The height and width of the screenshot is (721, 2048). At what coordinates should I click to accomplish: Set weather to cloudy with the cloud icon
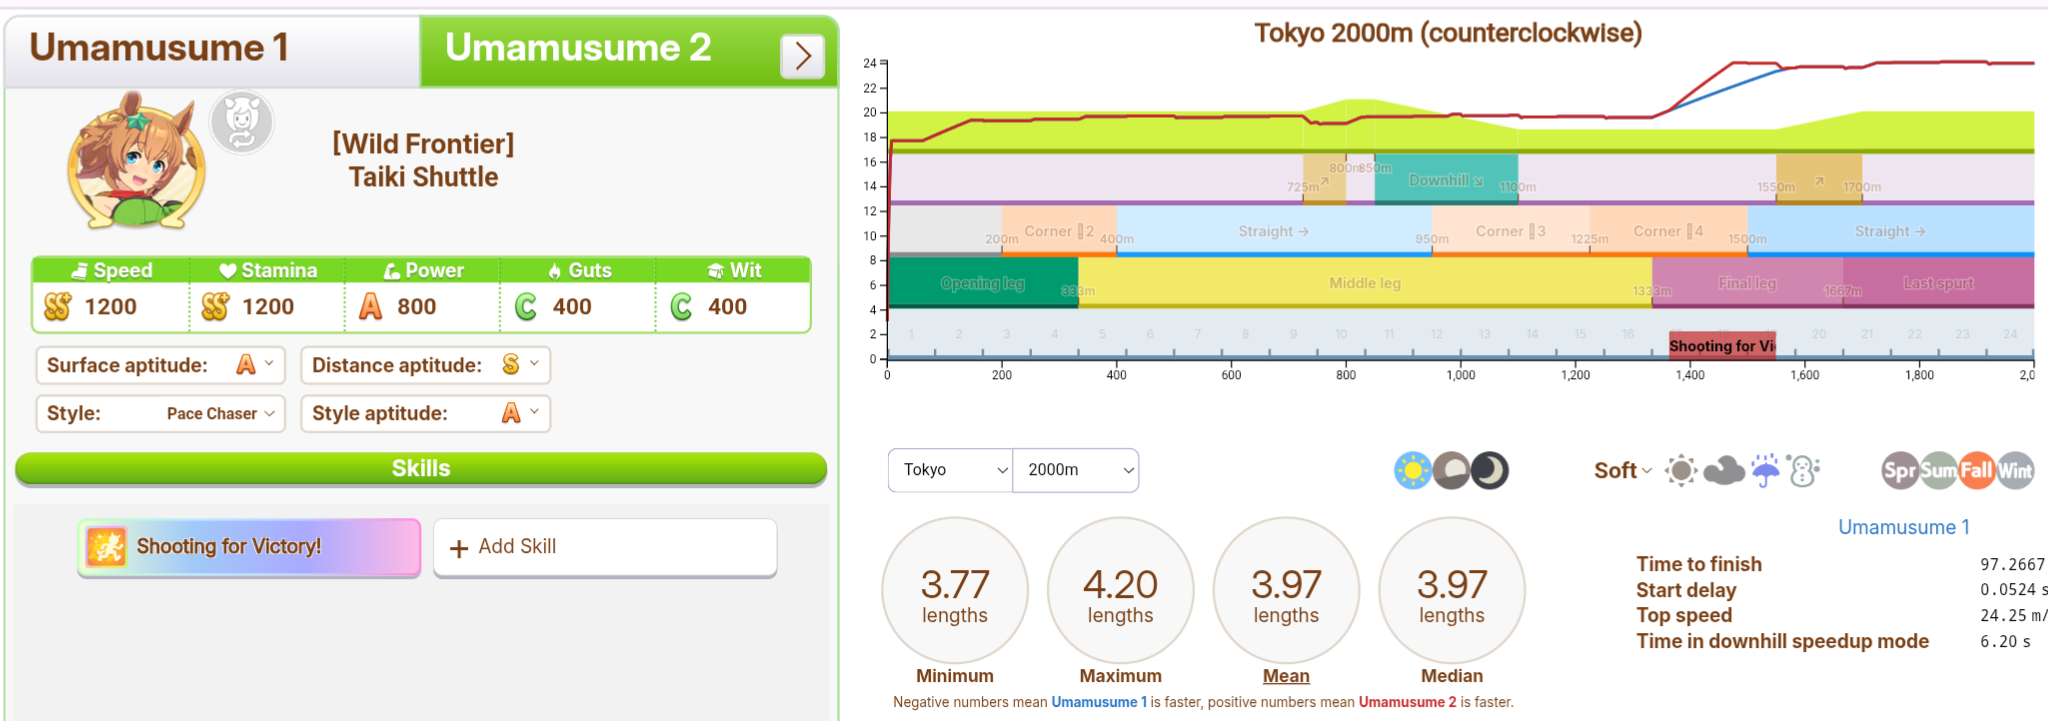(1723, 470)
